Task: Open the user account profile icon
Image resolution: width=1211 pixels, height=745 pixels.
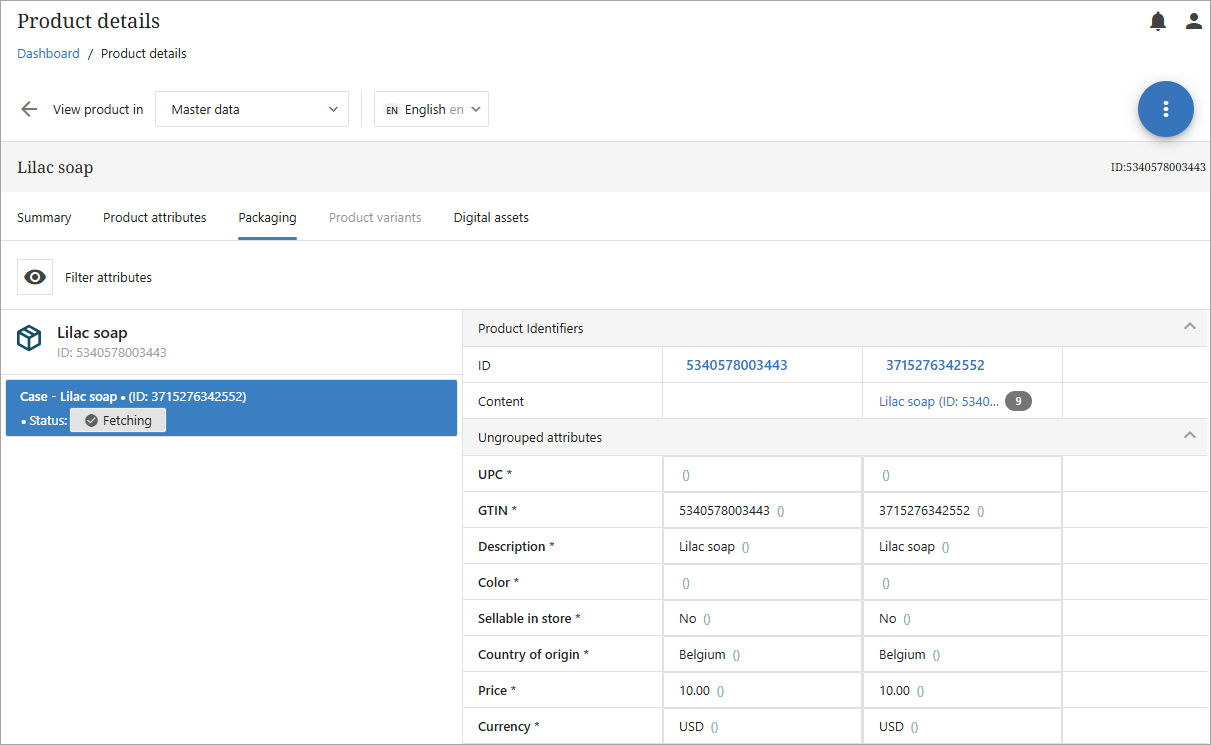Action: 1193,21
